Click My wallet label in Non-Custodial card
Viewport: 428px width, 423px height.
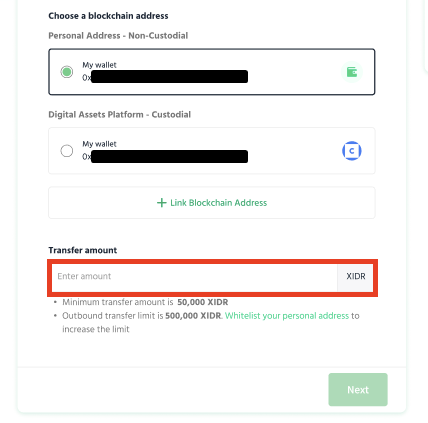click(99, 65)
